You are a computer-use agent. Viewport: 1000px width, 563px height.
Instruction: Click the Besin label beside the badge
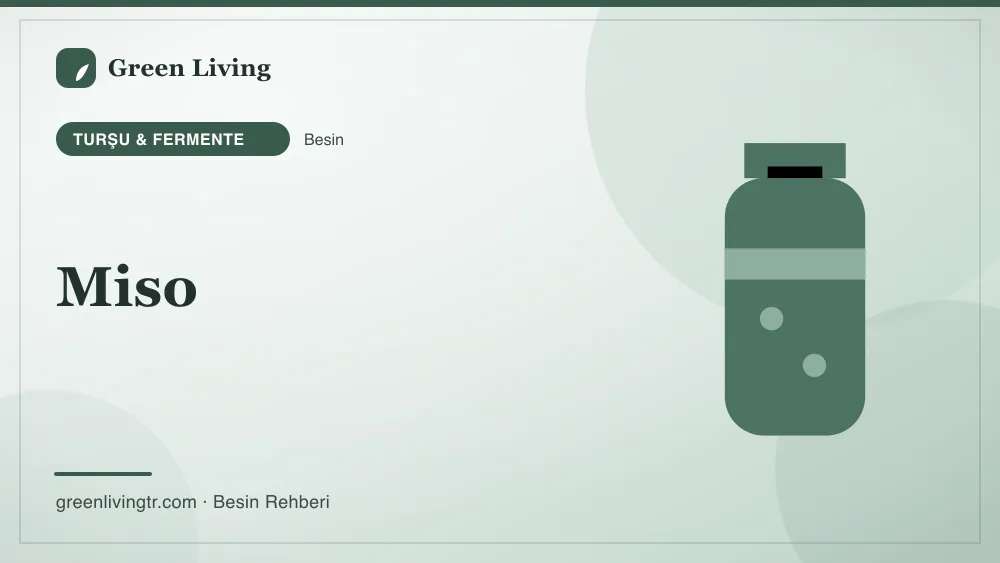pyautogui.click(x=324, y=140)
